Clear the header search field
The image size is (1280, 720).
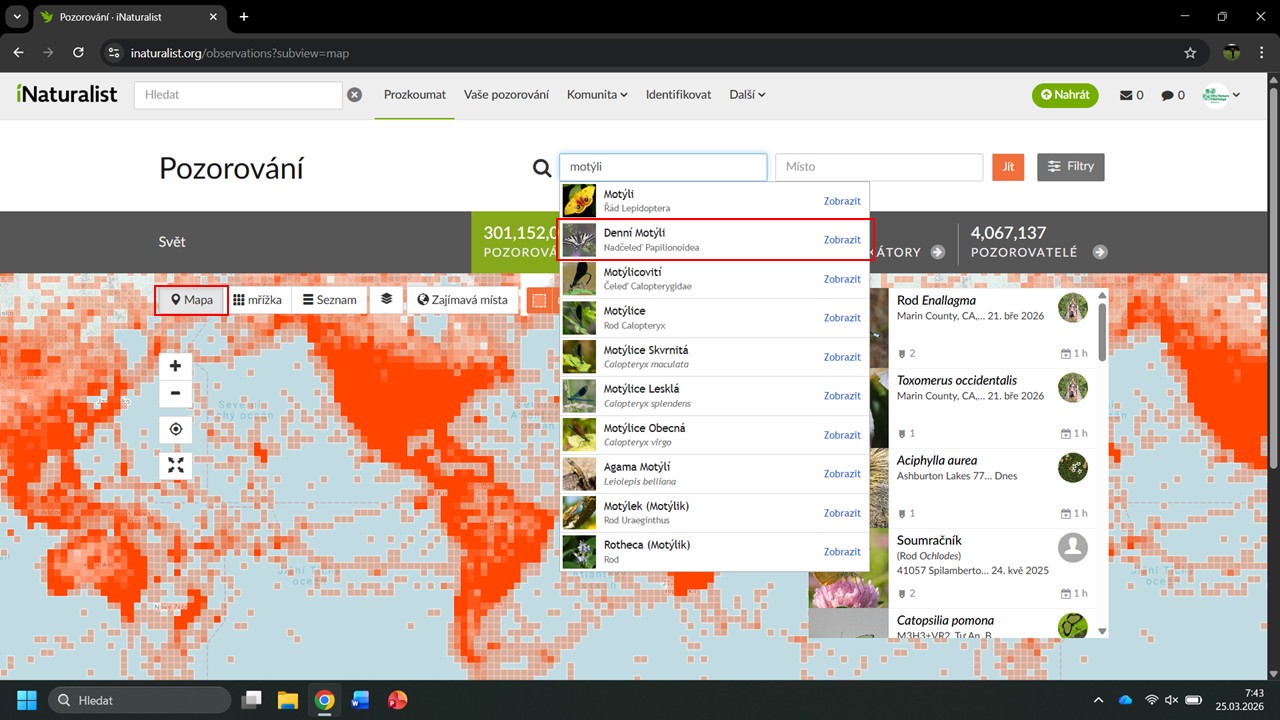coord(354,95)
